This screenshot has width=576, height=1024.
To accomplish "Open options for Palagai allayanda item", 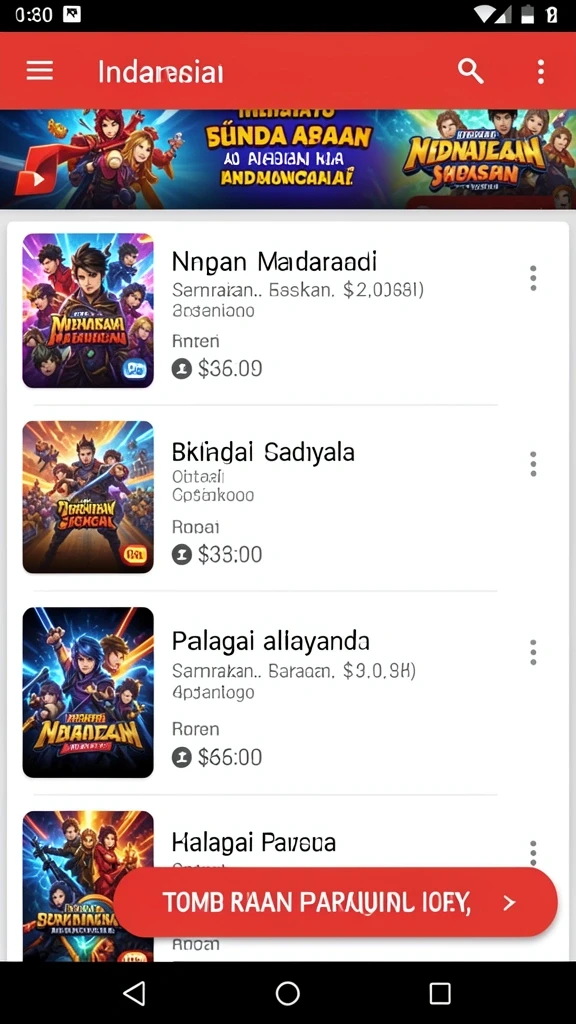I will [534, 652].
